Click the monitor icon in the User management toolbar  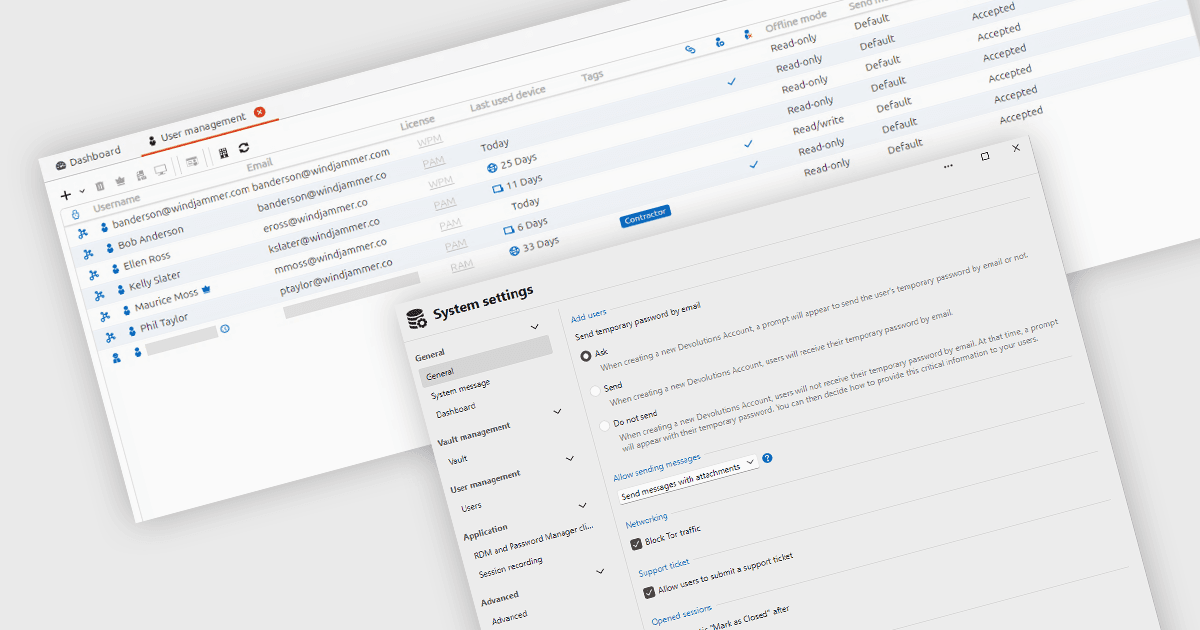tap(160, 170)
